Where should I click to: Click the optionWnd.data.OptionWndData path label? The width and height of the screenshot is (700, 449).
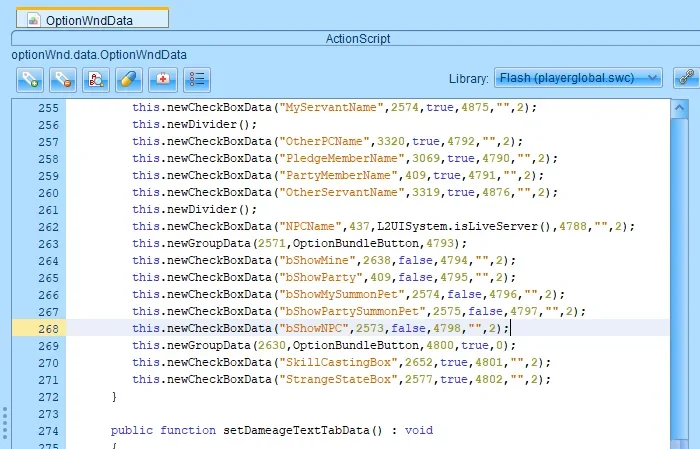(99, 55)
